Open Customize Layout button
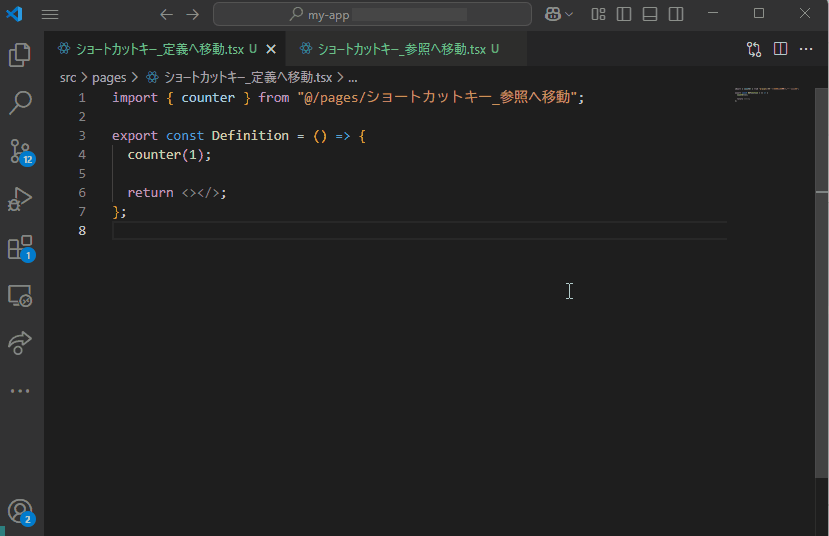Viewport: 829px width, 536px height. 598,14
